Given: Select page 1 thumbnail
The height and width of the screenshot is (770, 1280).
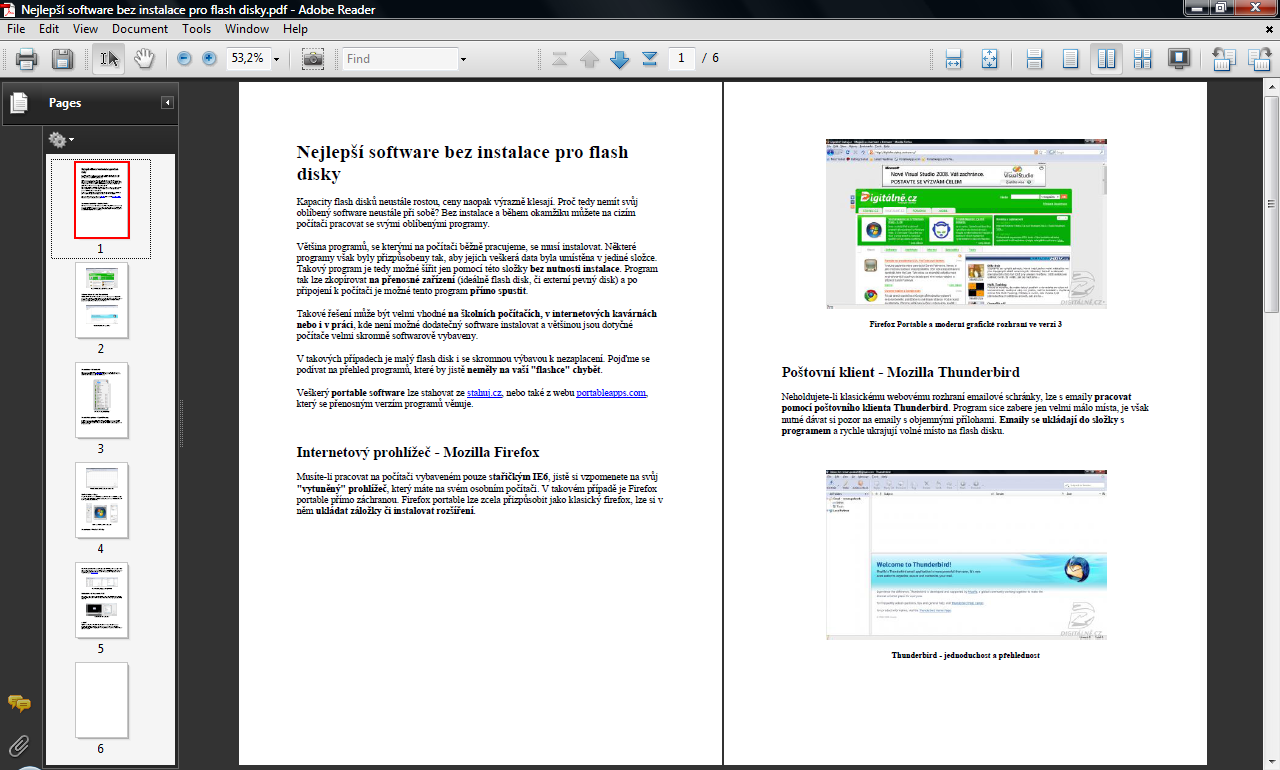Looking at the screenshot, I should [101, 200].
